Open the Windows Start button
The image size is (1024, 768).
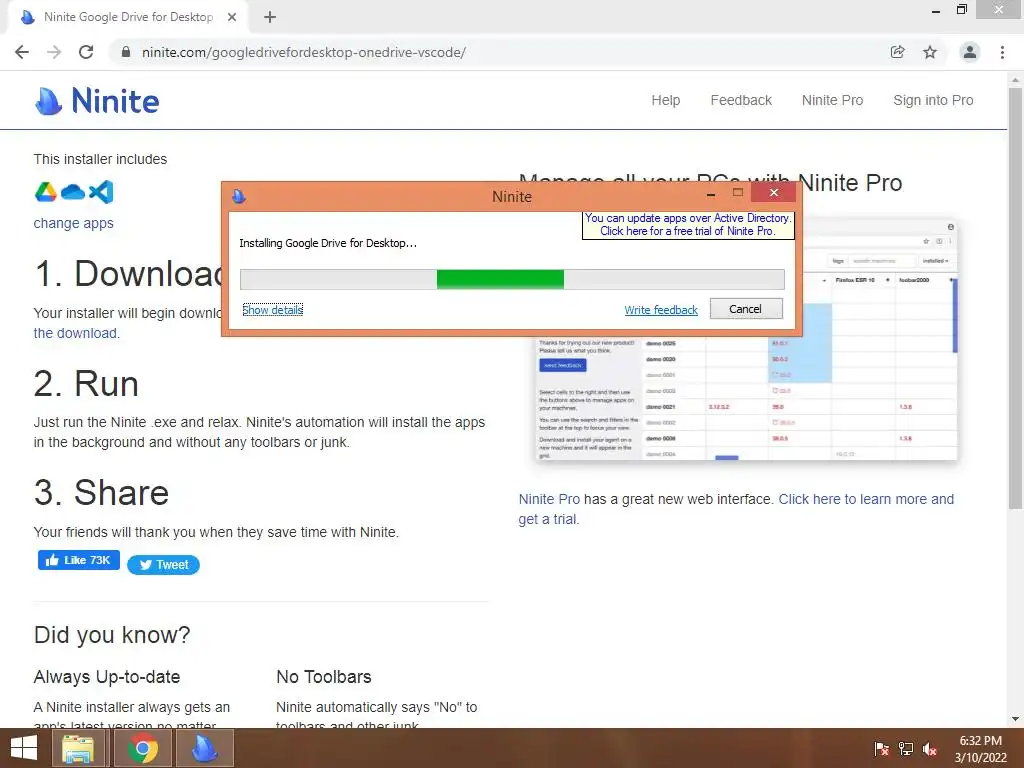click(24, 748)
